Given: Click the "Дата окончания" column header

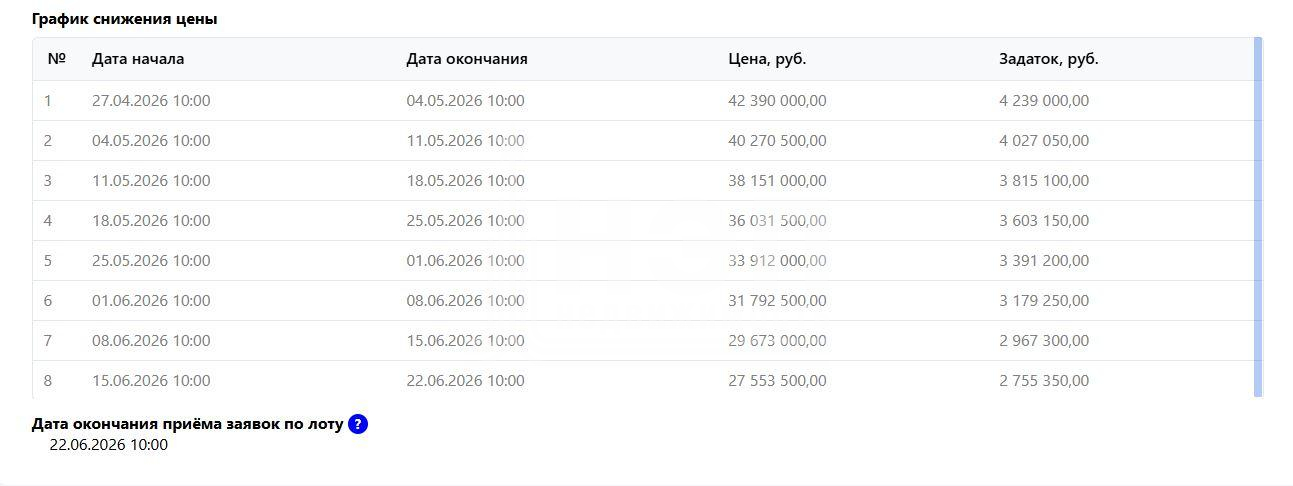Looking at the screenshot, I should tap(467, 59).
